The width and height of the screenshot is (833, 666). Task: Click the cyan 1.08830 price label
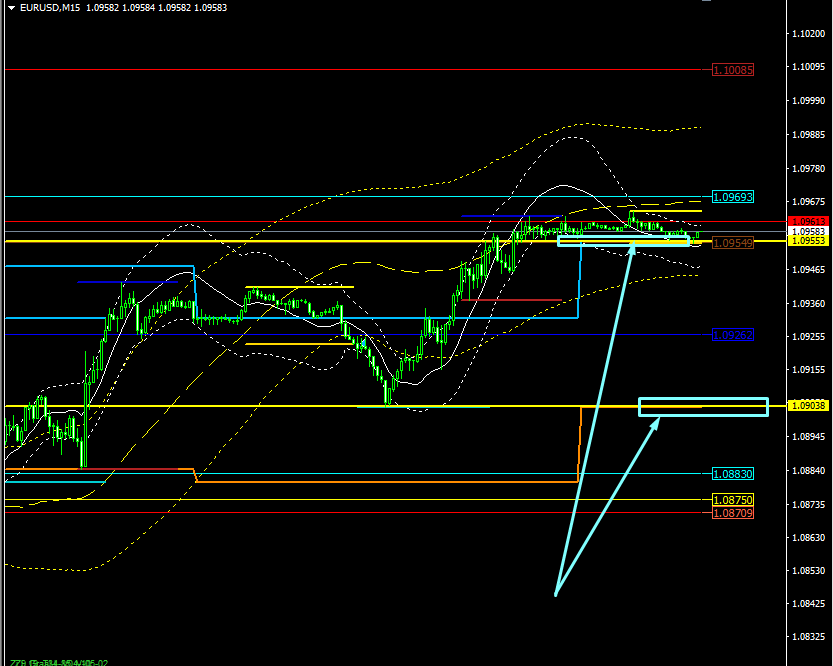[733, 474]
